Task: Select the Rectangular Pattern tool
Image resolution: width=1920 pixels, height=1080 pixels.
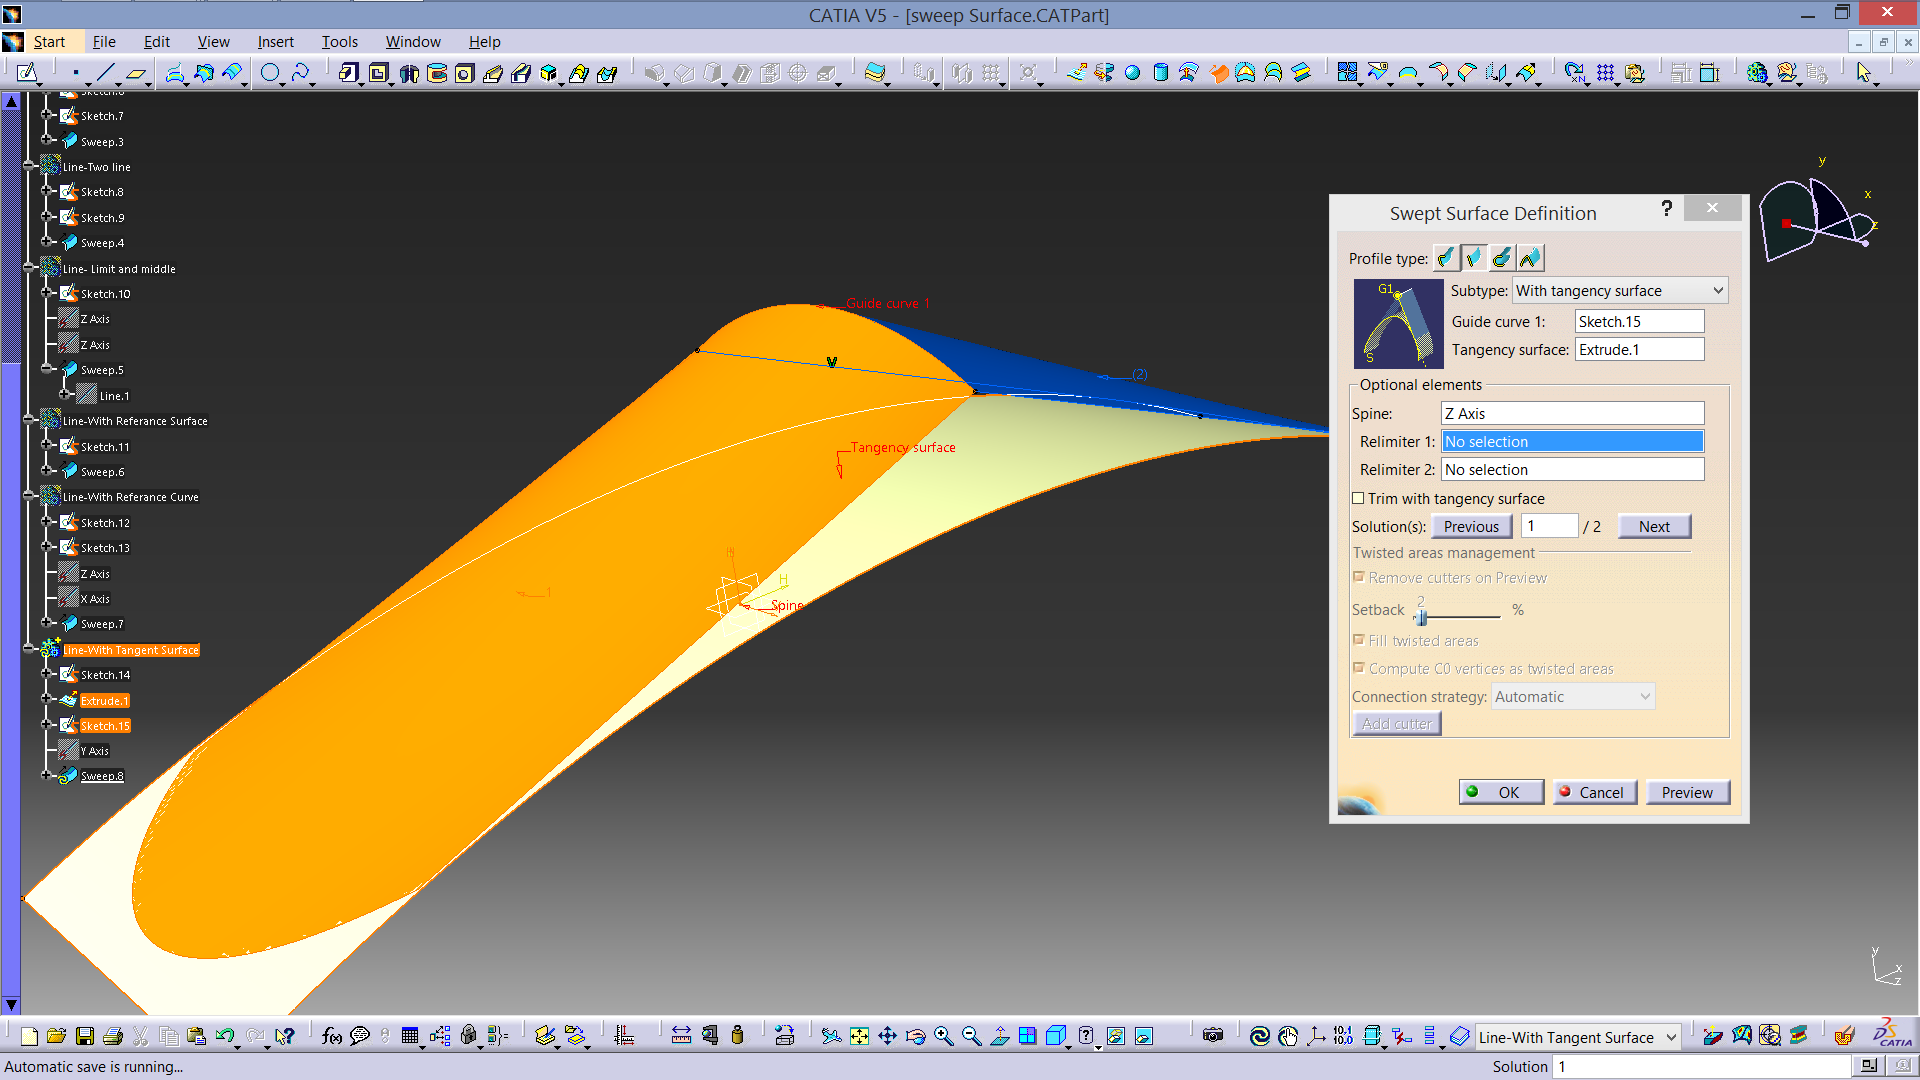Action: tap(1605, 72)
